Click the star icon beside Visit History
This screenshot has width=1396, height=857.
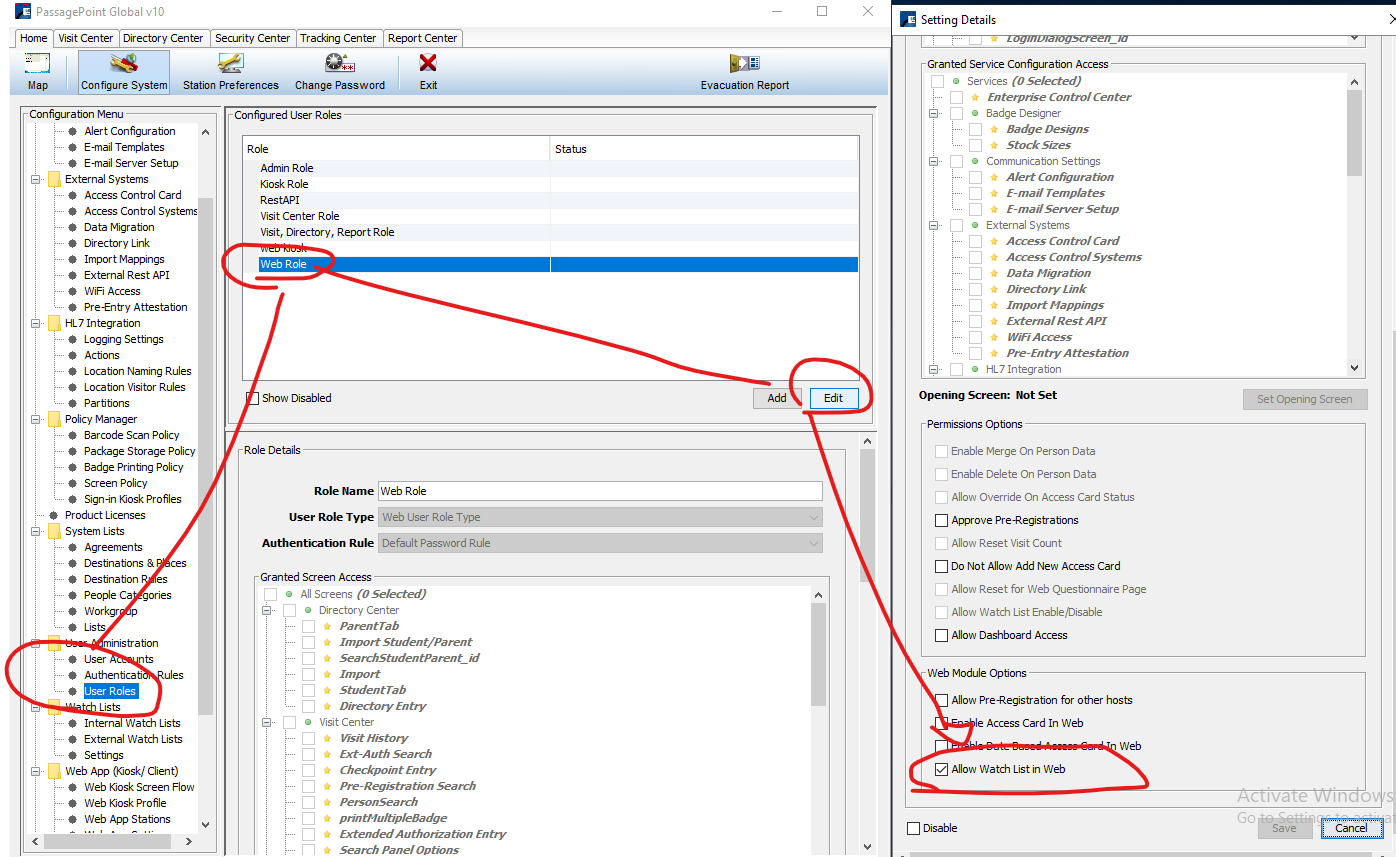tap(328, 738)
